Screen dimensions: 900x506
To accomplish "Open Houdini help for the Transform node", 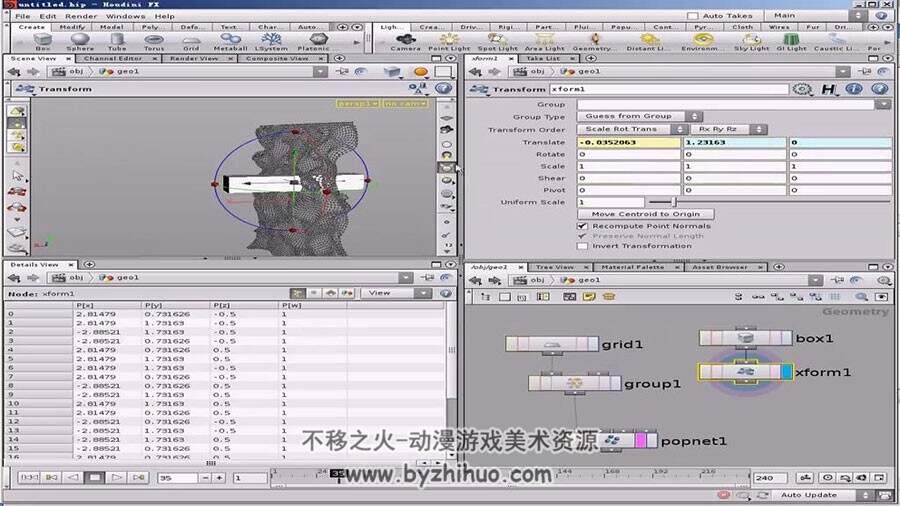I will [x=879, y=89].
